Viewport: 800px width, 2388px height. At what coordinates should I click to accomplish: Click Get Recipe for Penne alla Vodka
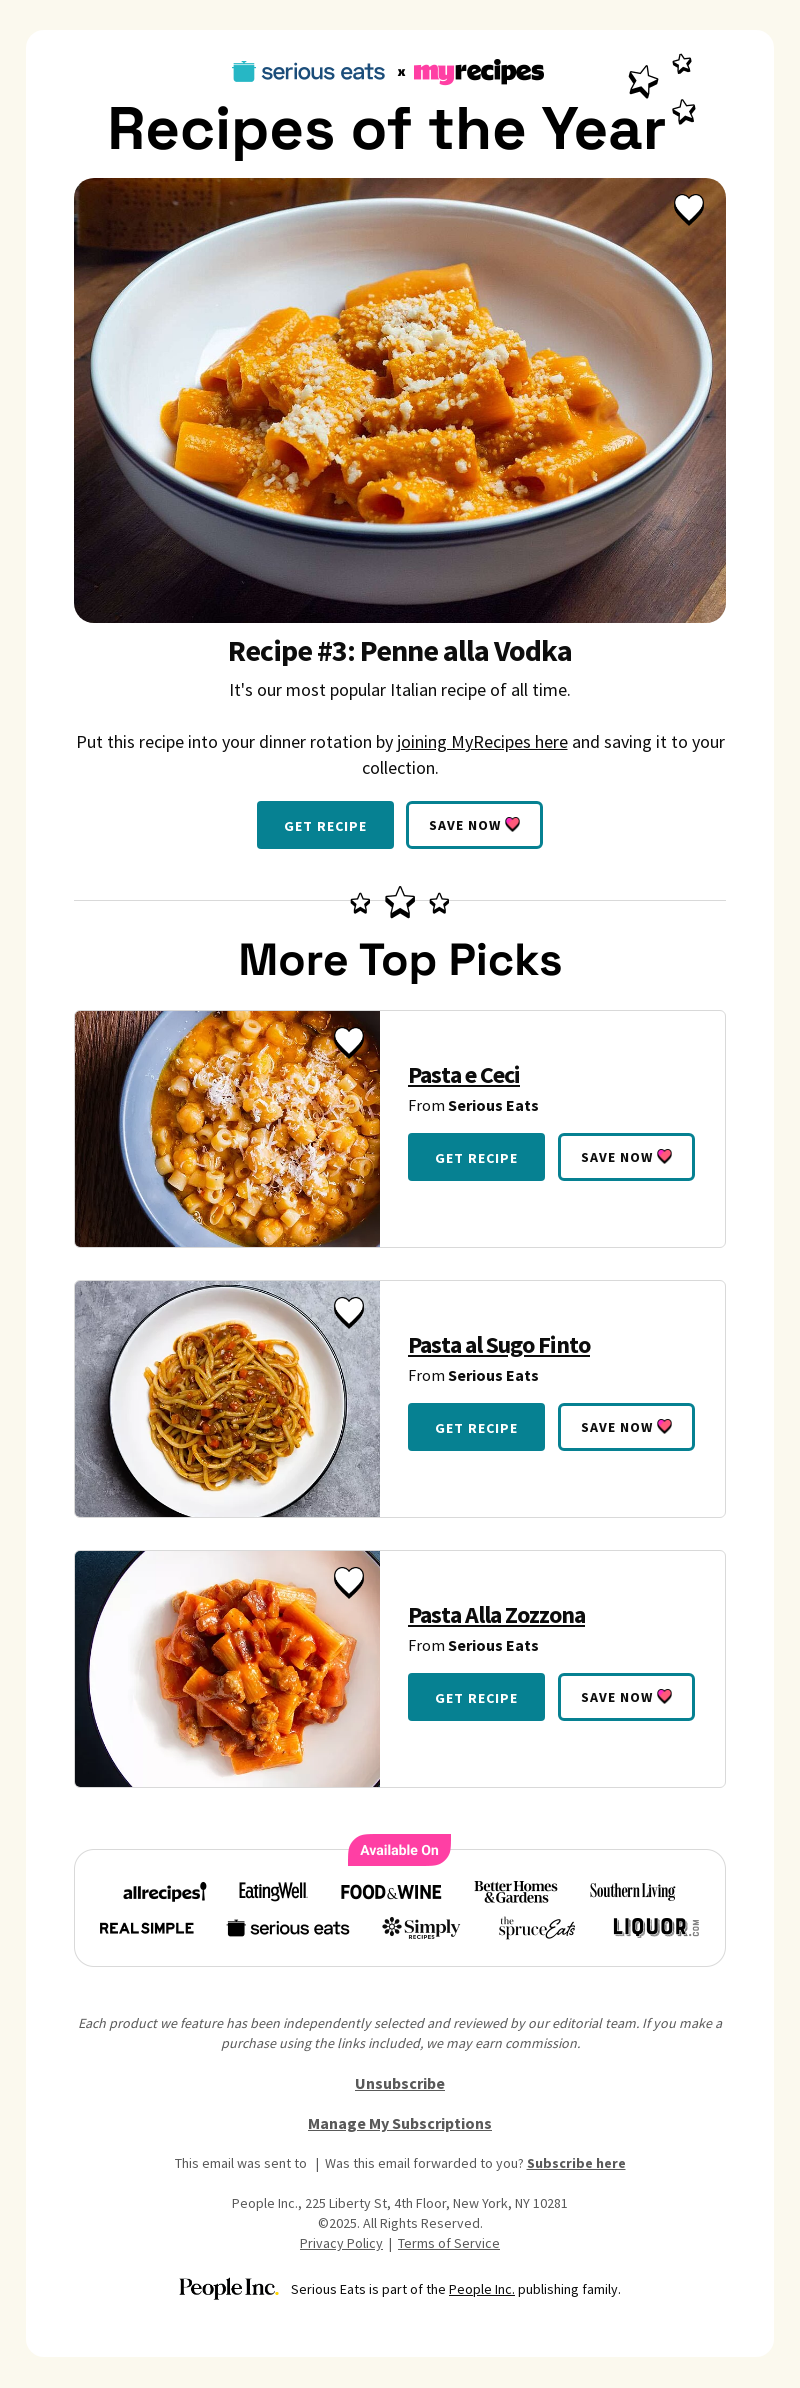325,825
